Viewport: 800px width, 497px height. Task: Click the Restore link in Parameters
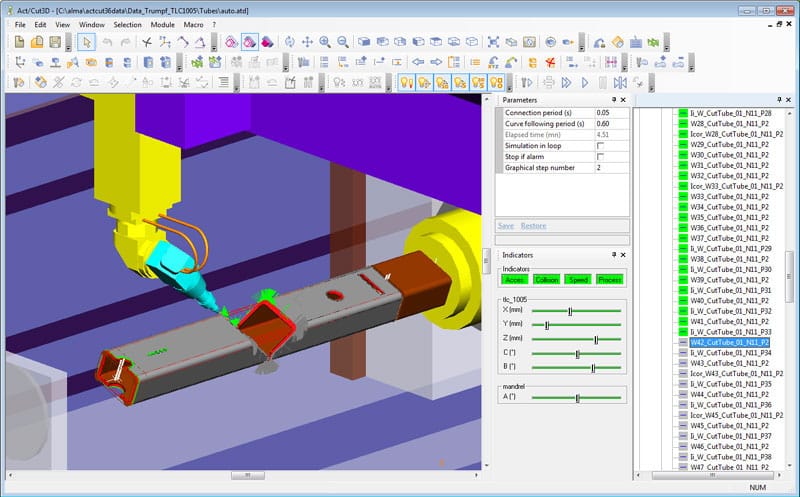(x=533, y=226)
